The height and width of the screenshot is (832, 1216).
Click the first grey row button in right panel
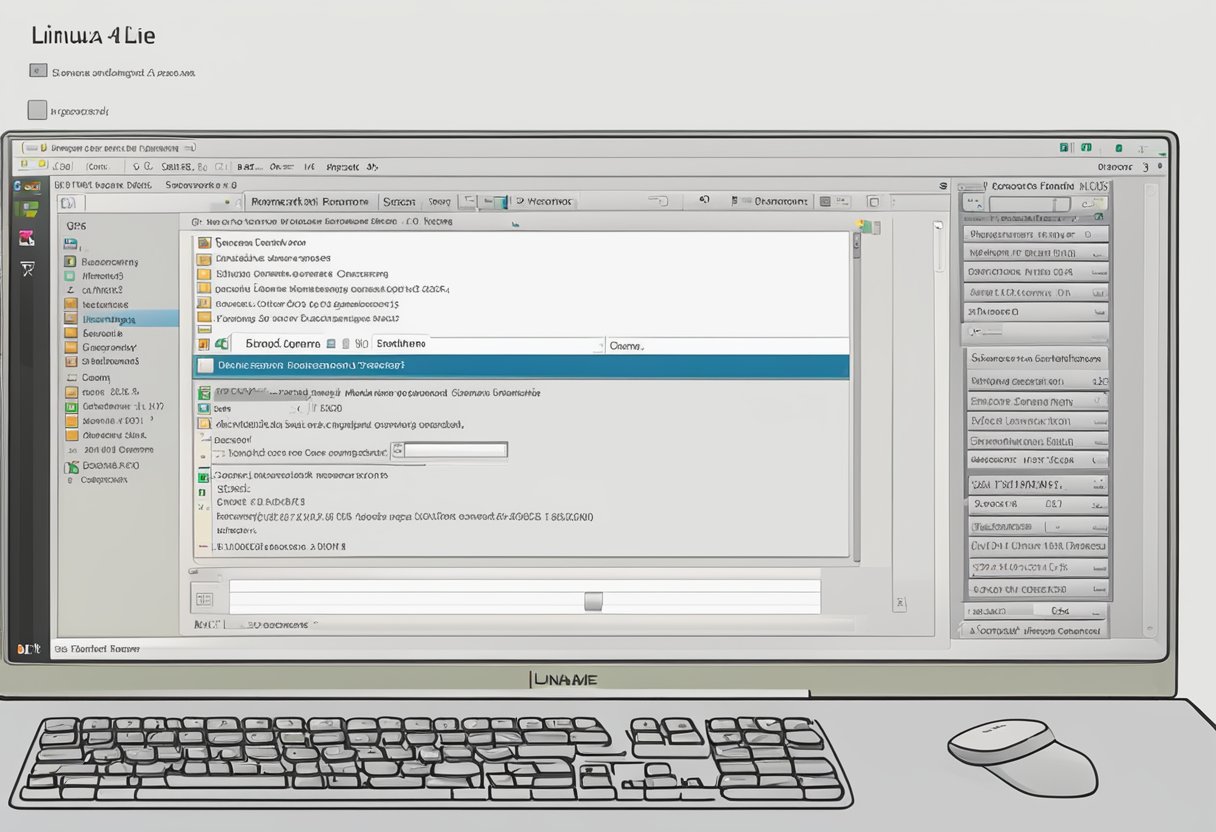tap(1036, 233)
